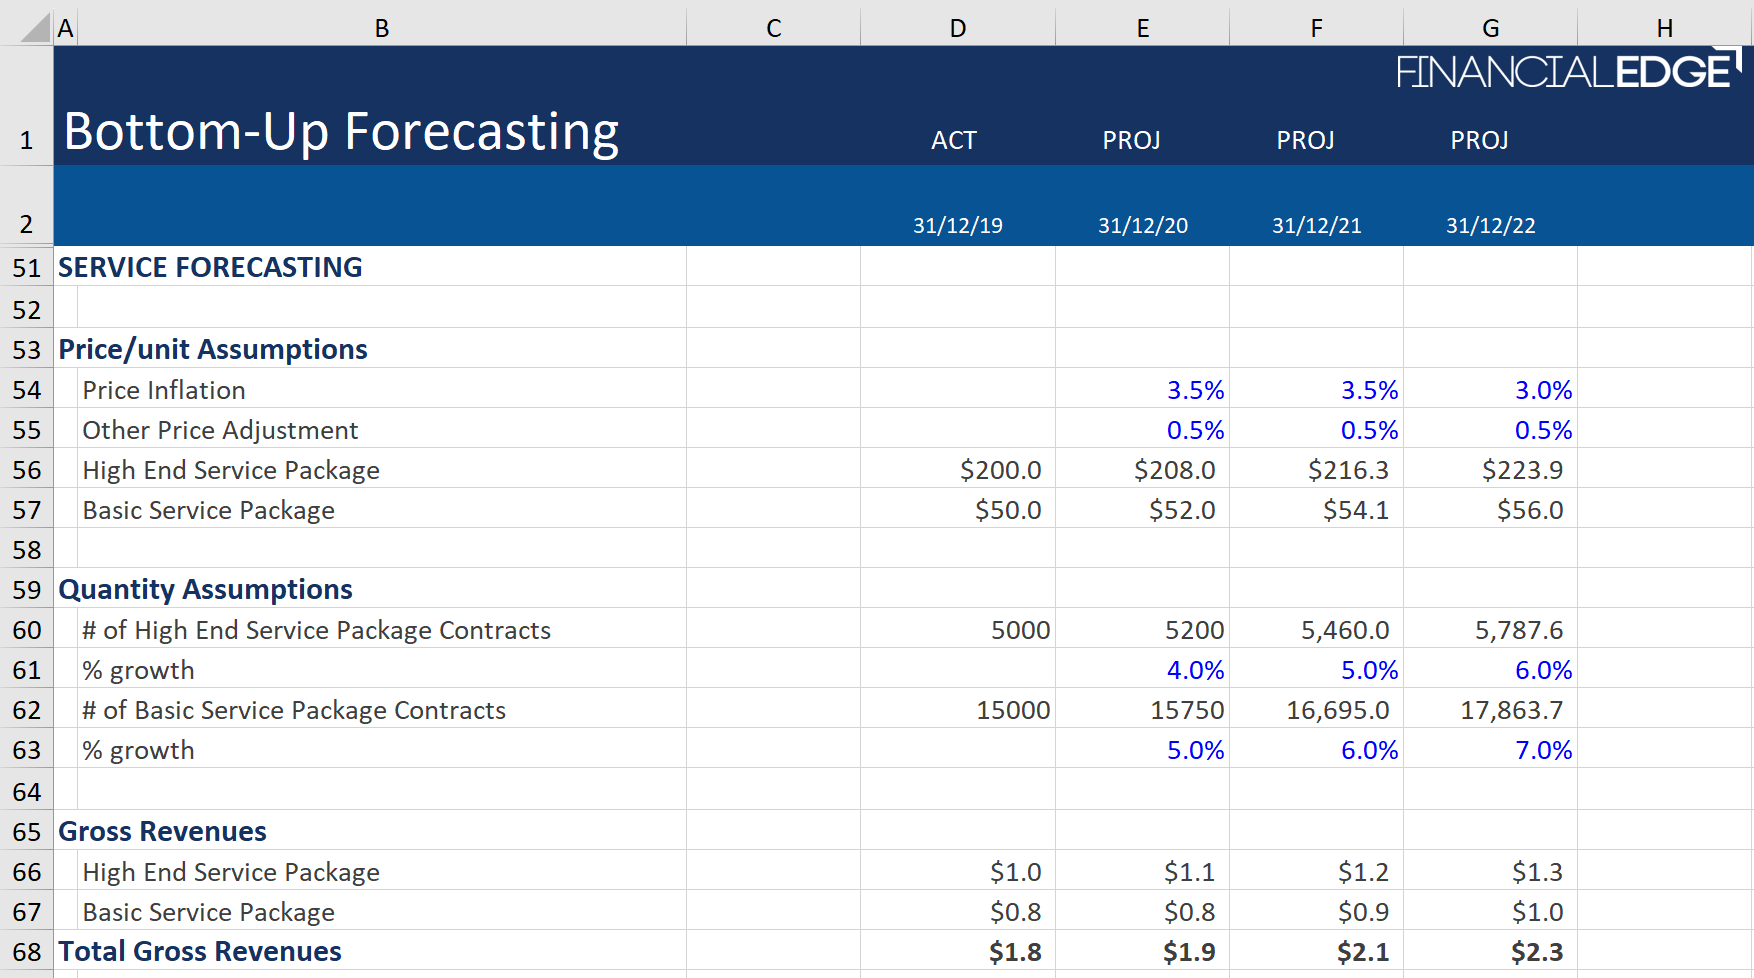
Task: Select the Quantity Assumptions heading cell
Action: (205, 589)
